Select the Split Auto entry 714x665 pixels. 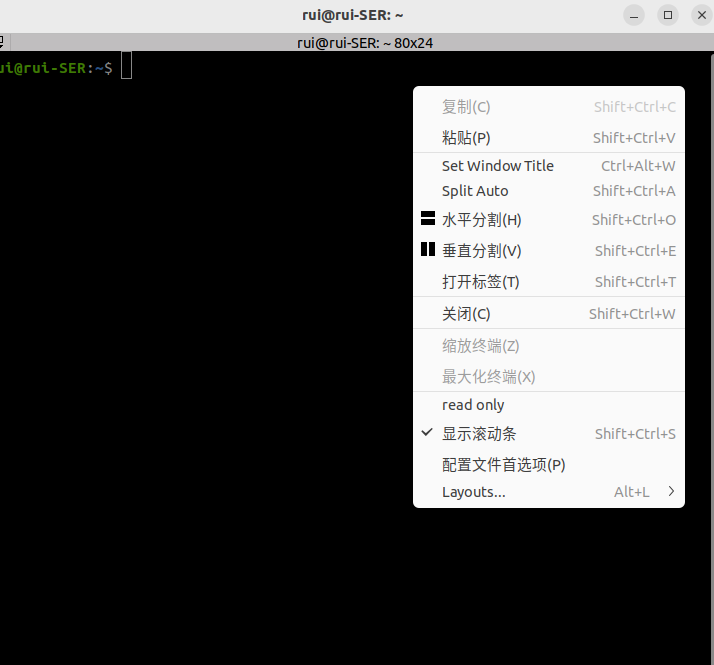[x=475, y=191]
